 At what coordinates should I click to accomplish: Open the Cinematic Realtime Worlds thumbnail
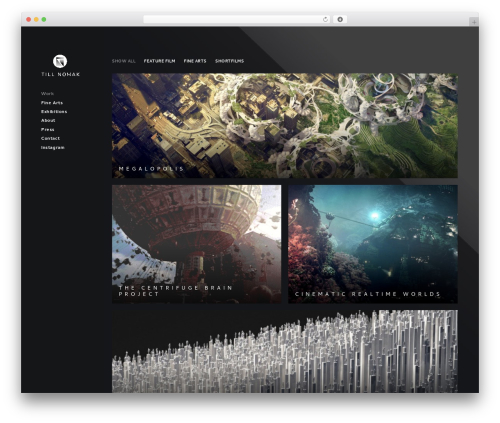click(x=373, y=244)
